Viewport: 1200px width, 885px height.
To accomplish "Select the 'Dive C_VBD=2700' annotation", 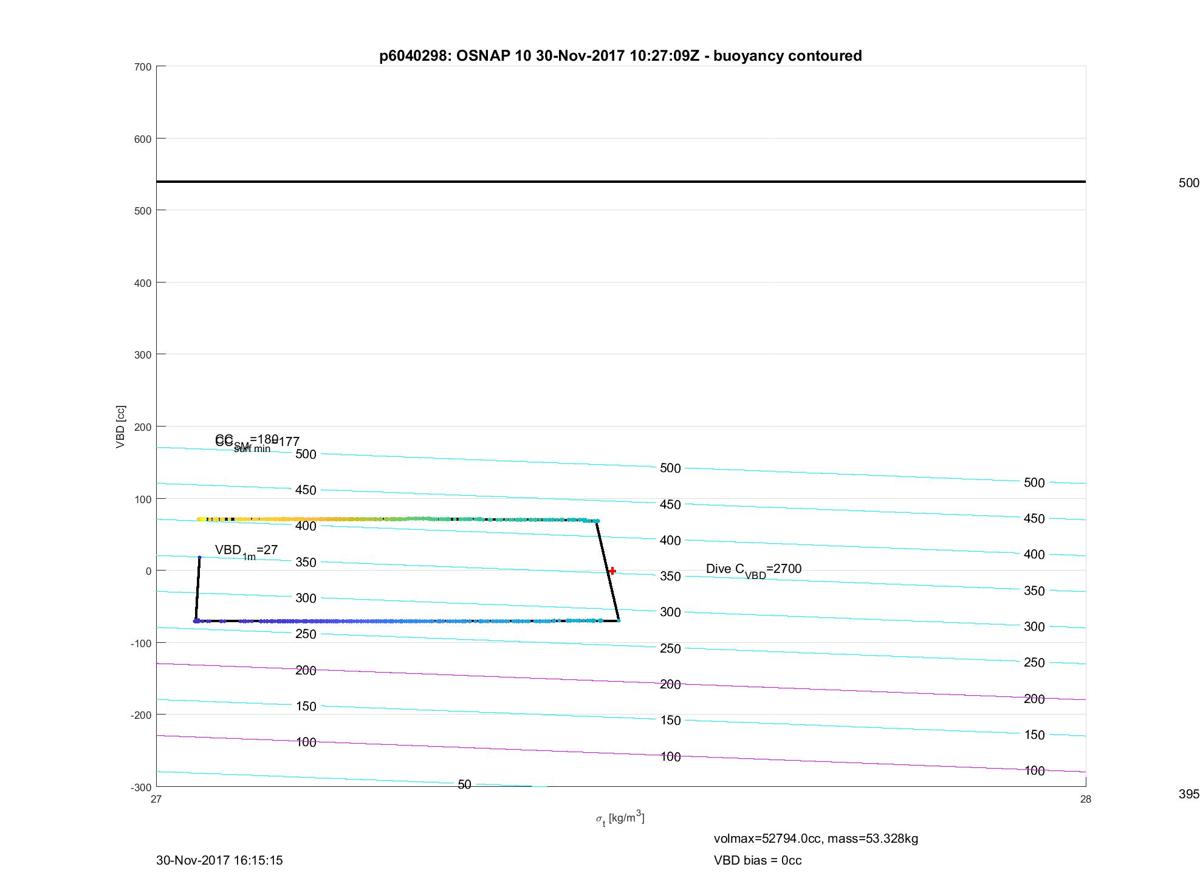I will click(753, 570).
